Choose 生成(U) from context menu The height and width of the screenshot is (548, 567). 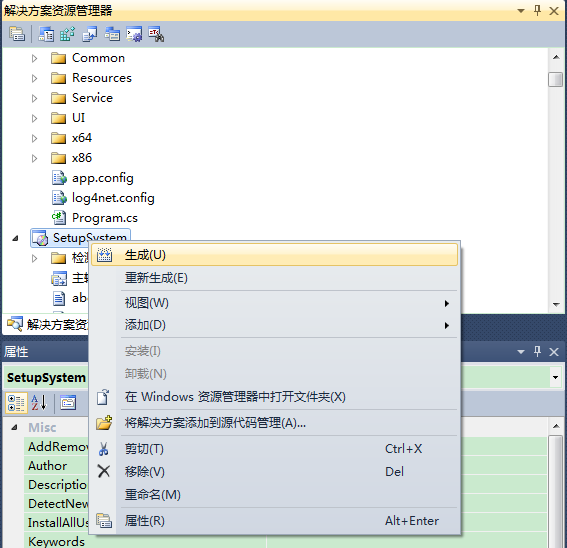point(274,255)
